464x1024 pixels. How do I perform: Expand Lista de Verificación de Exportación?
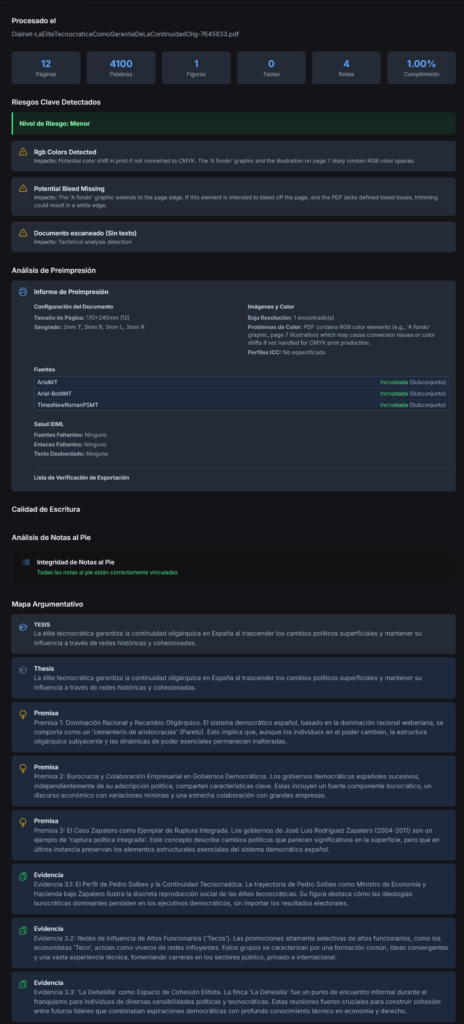coord(82,477)
